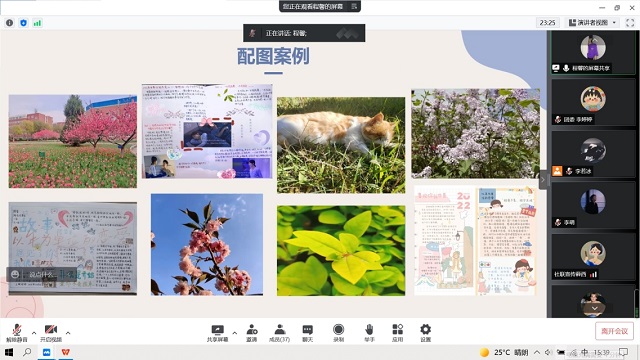
Task: Click the 2022 poster layout image
Action: coord(475,240)
